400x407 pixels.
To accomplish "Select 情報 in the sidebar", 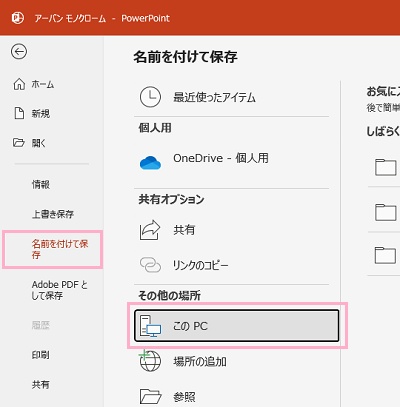I will [41, 184].
